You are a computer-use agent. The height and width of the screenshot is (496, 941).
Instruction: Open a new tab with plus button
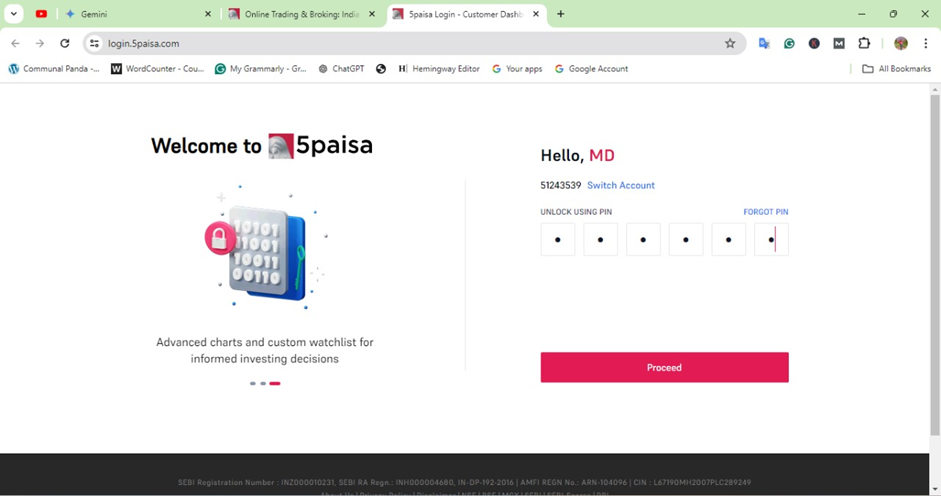click(561, 14)
